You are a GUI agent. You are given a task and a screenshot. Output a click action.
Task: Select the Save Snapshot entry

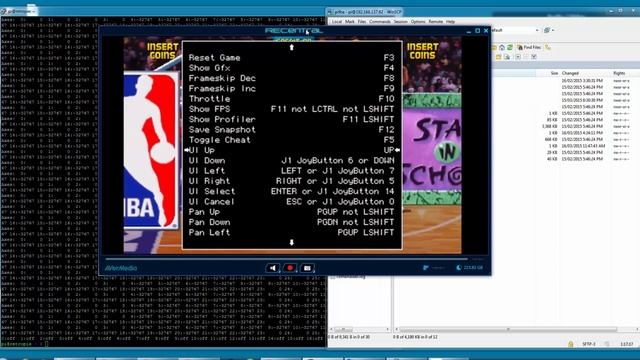pyautogui.click(x=291, y=129)
